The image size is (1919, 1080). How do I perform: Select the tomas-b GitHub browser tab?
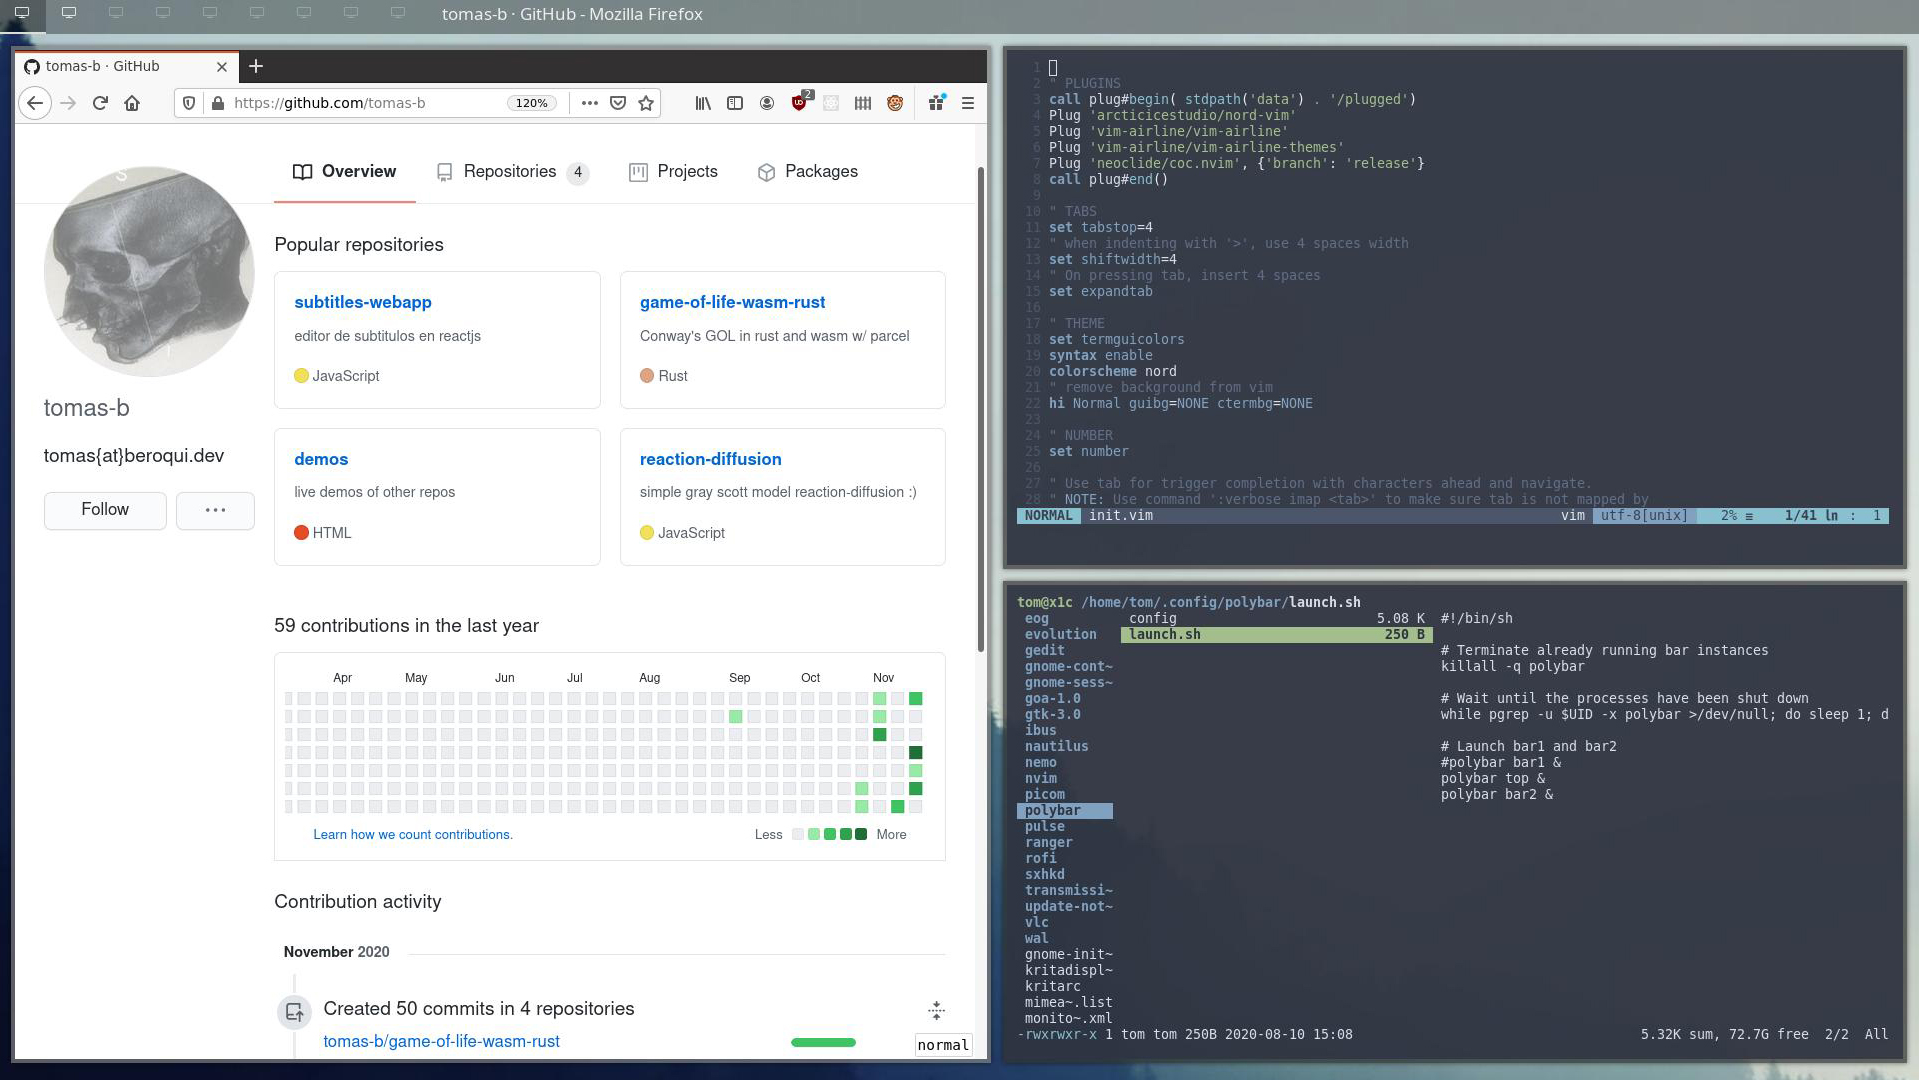pos(126,67)
